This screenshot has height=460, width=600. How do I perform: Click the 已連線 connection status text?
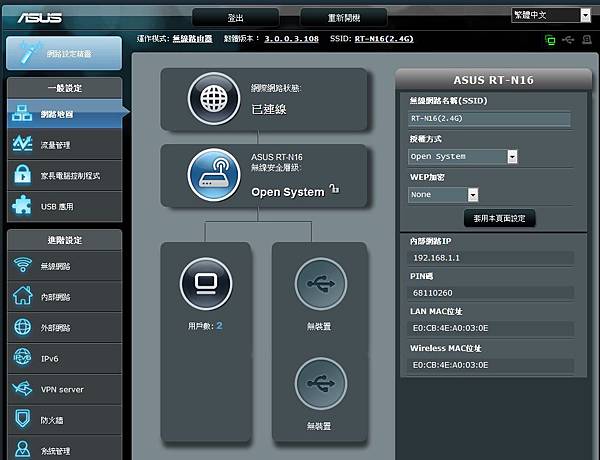pos(269,109)
